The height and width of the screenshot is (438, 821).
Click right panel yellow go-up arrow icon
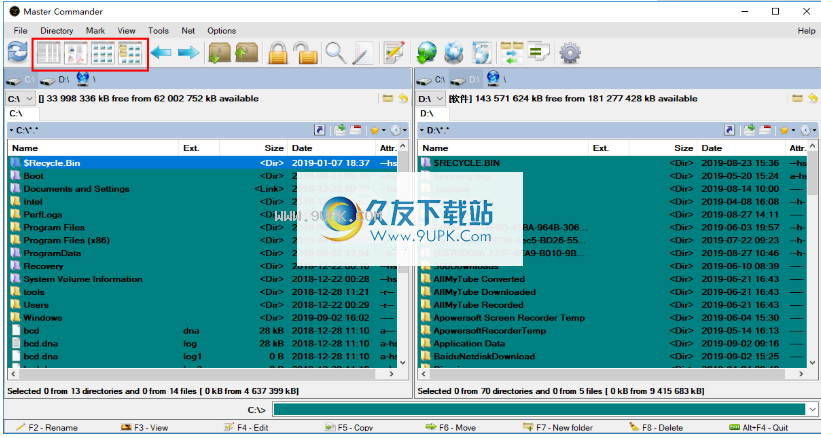(x=813, y=98)
